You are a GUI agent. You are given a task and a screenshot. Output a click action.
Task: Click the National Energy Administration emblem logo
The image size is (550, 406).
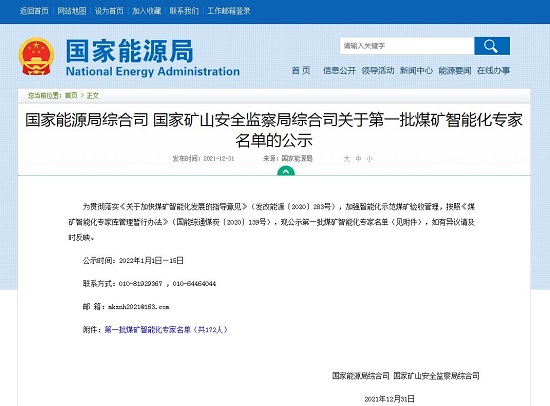pos(36,56)
